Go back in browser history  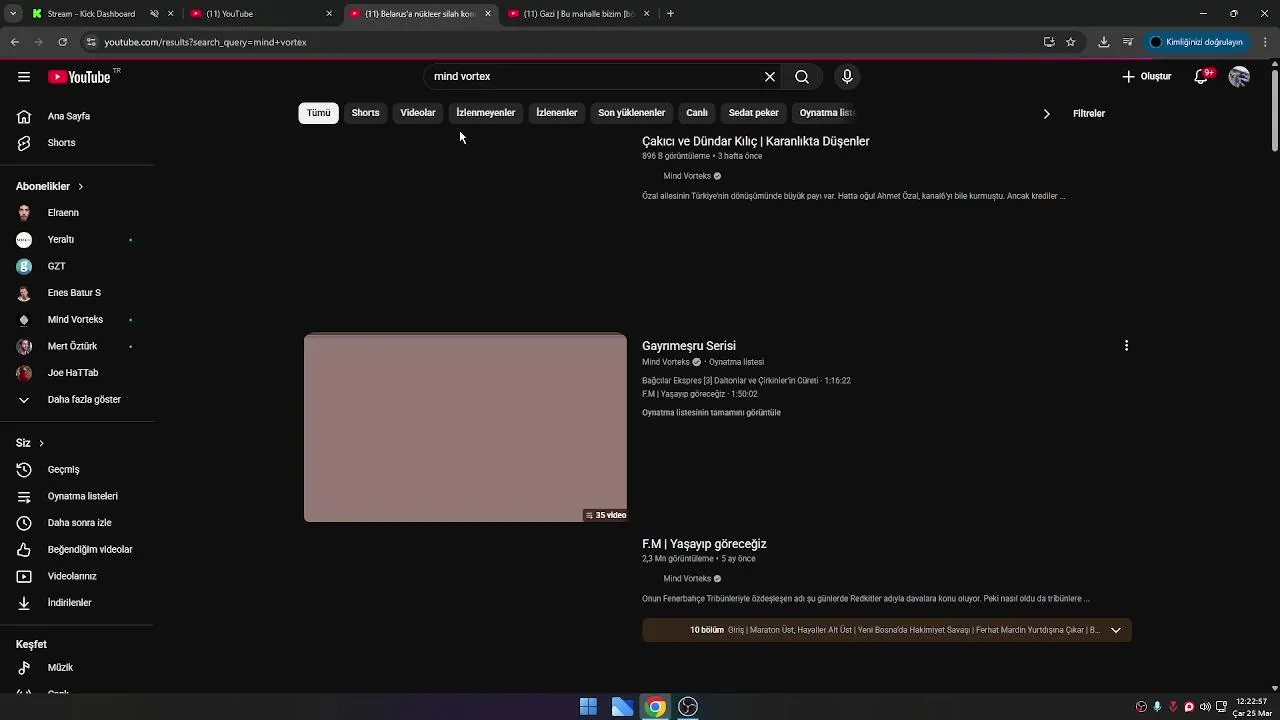pos(15,42)
